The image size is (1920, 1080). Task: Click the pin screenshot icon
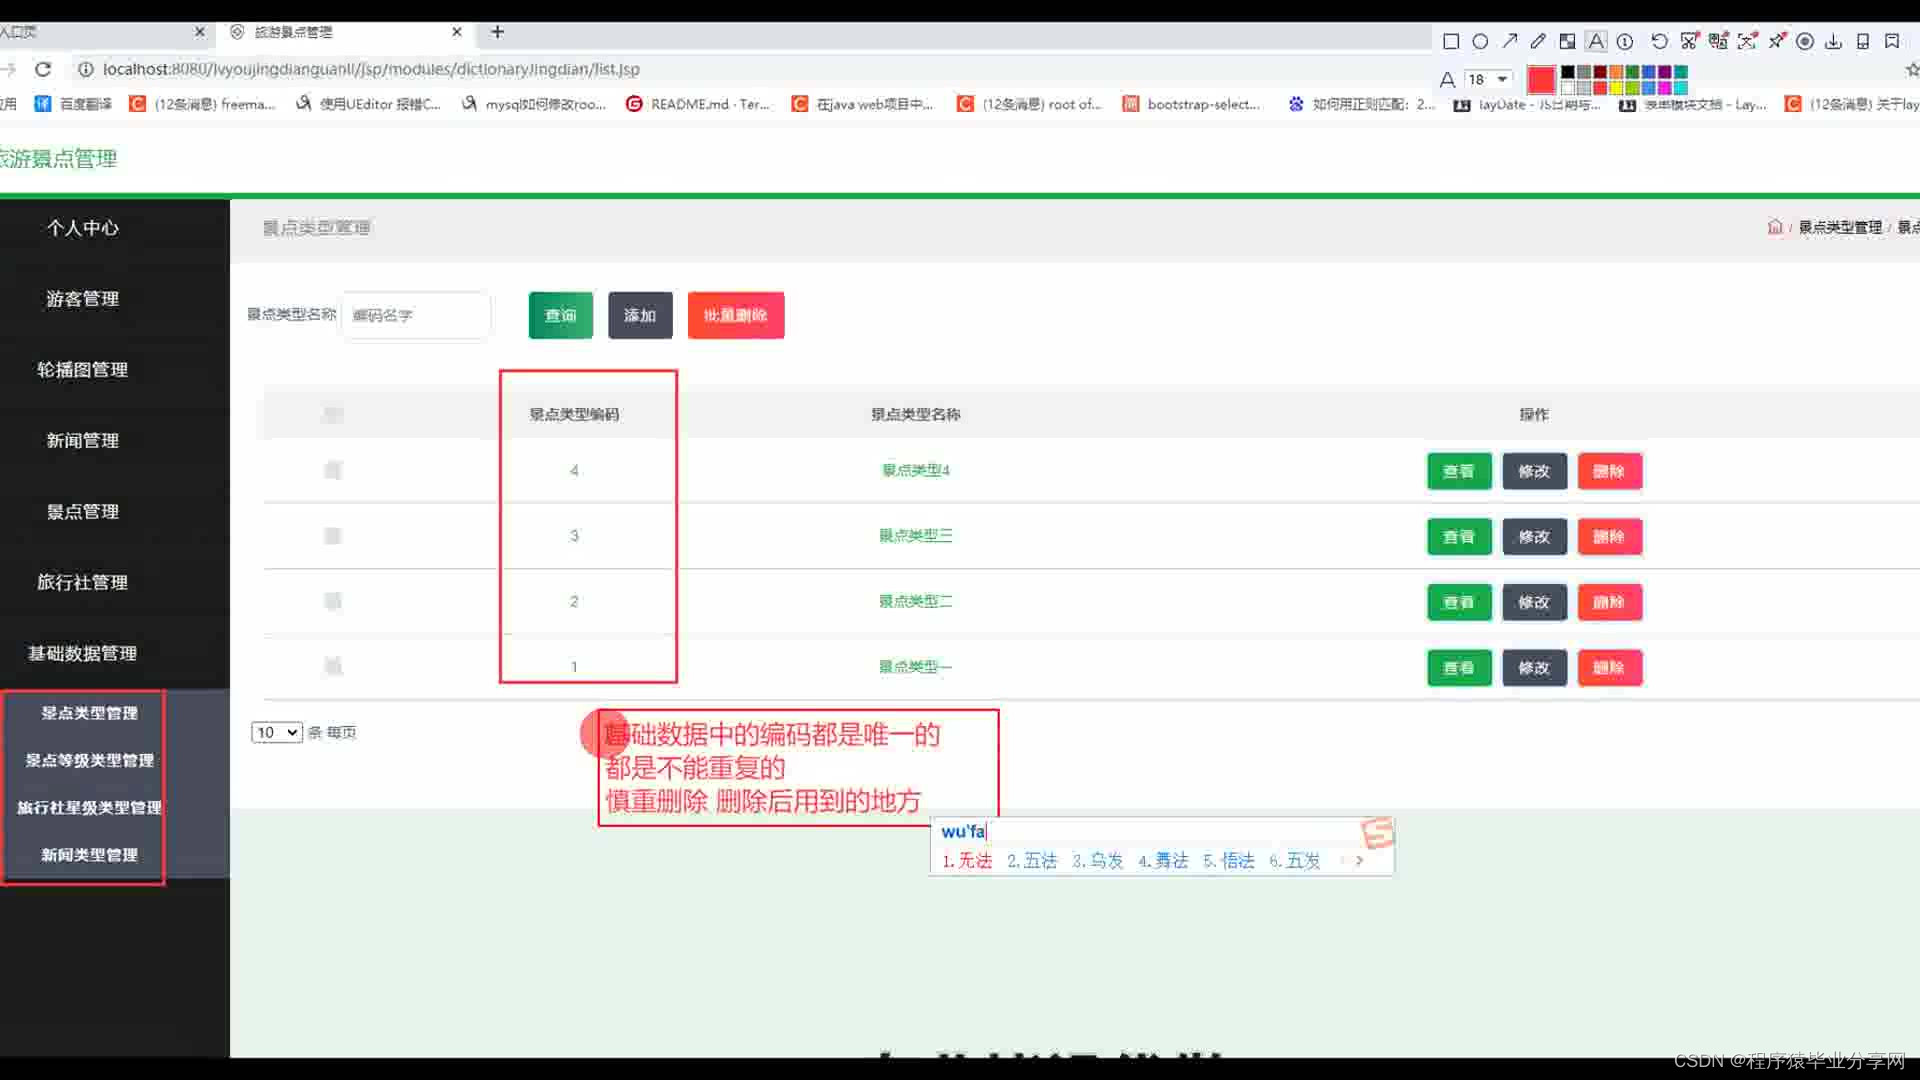tap(1777, 41)
